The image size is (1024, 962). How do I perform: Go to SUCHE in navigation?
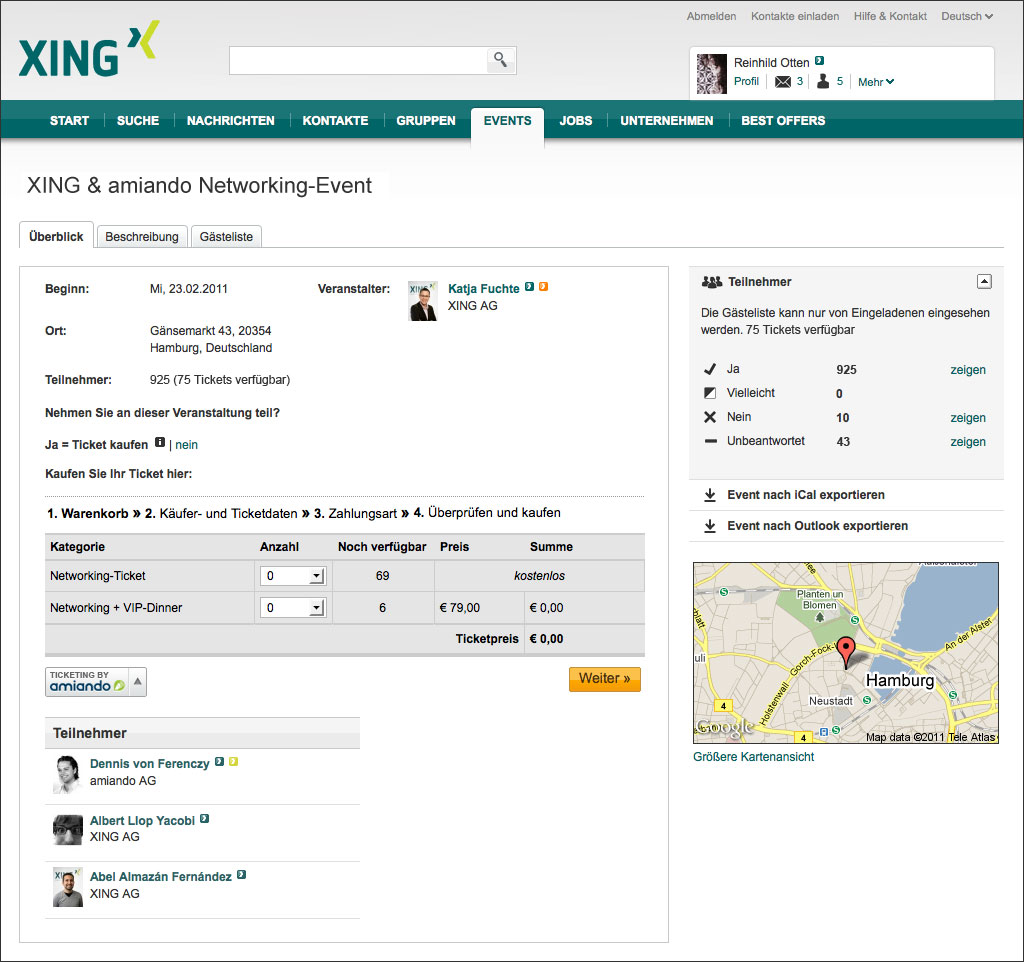[x=138, y=121]
